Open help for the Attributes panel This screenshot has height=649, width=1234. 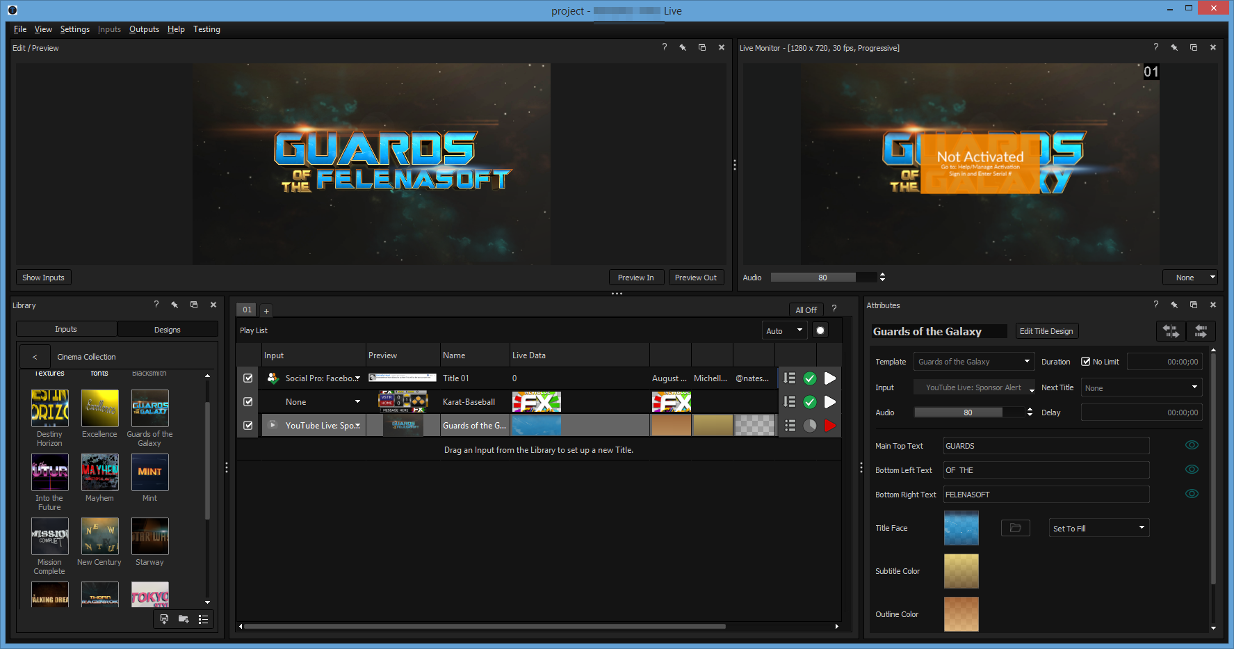click(1156, 305)
